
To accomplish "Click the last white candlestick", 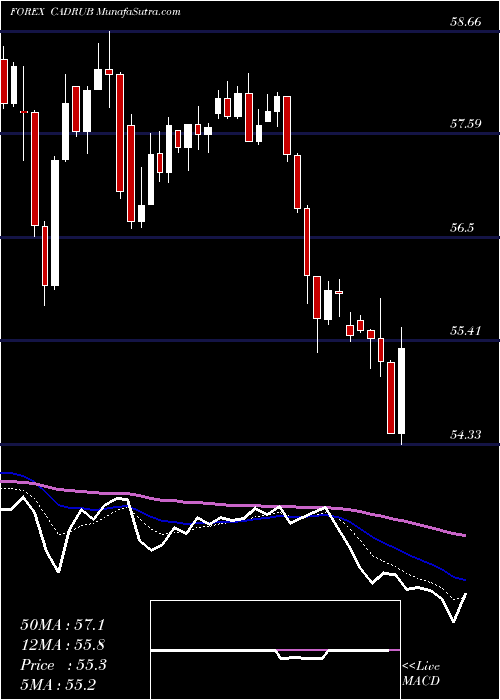I will [401, 386].
